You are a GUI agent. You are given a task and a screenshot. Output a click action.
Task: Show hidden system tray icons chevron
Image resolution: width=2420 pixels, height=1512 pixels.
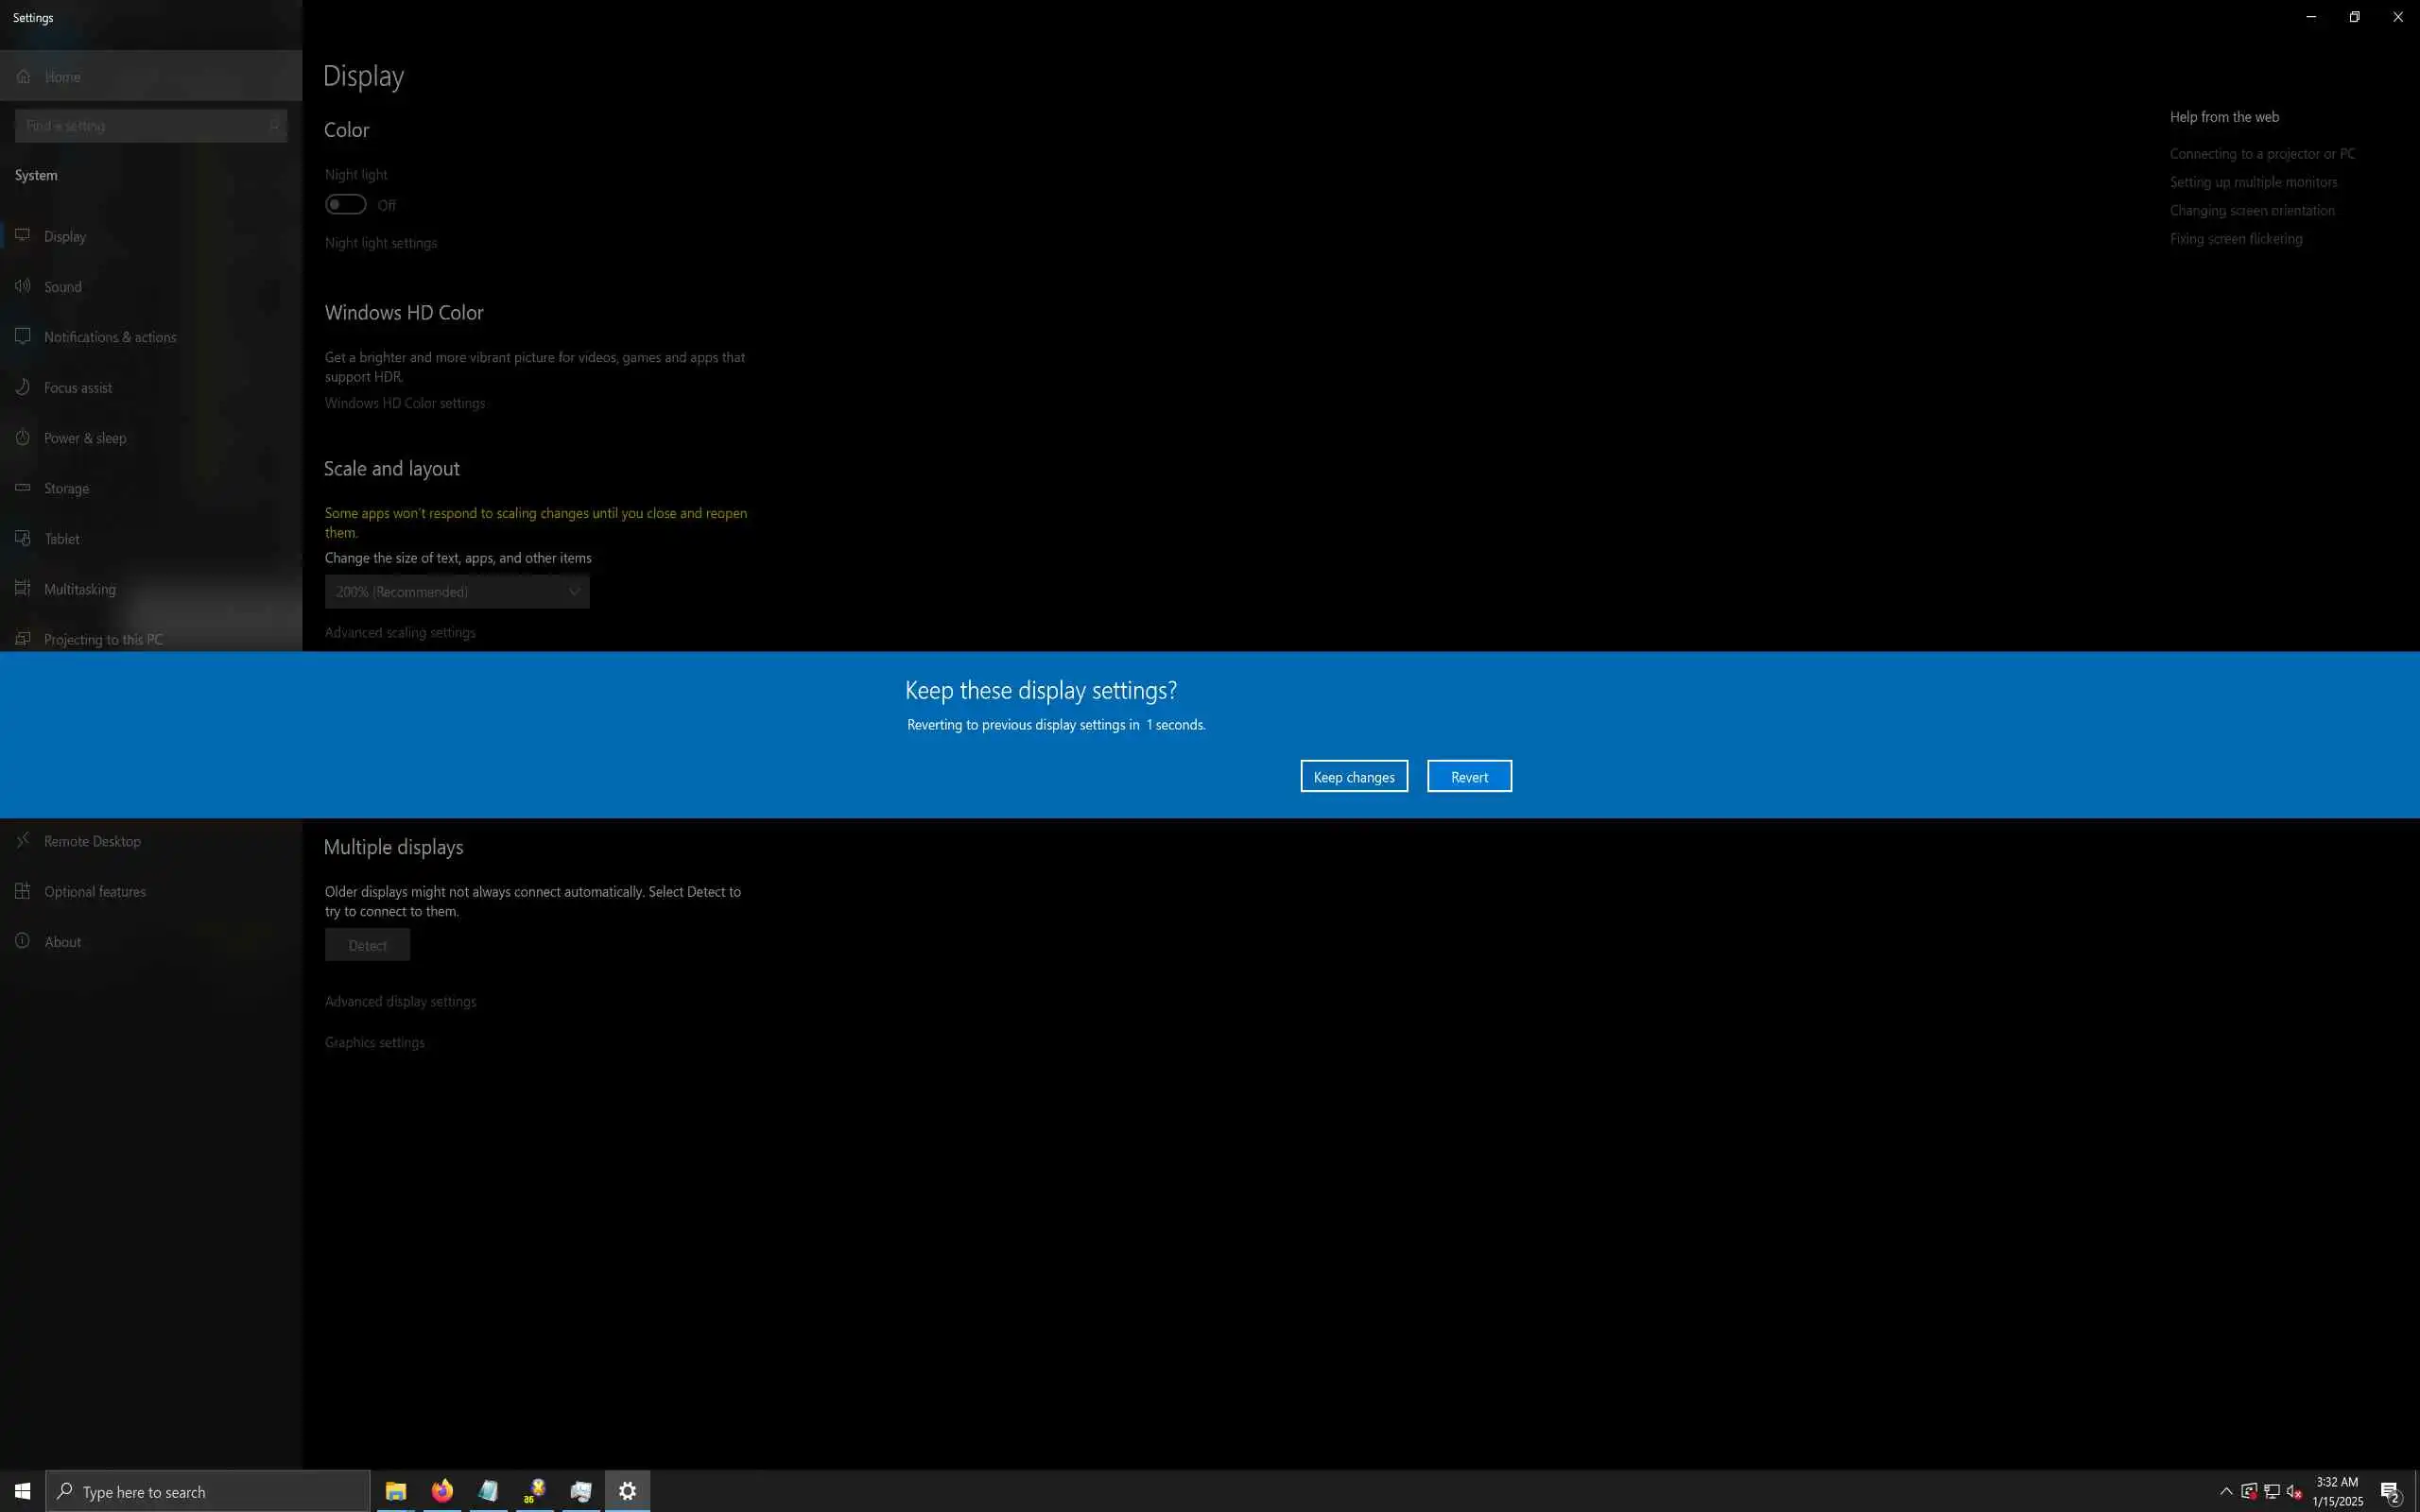[2226, 1491]
